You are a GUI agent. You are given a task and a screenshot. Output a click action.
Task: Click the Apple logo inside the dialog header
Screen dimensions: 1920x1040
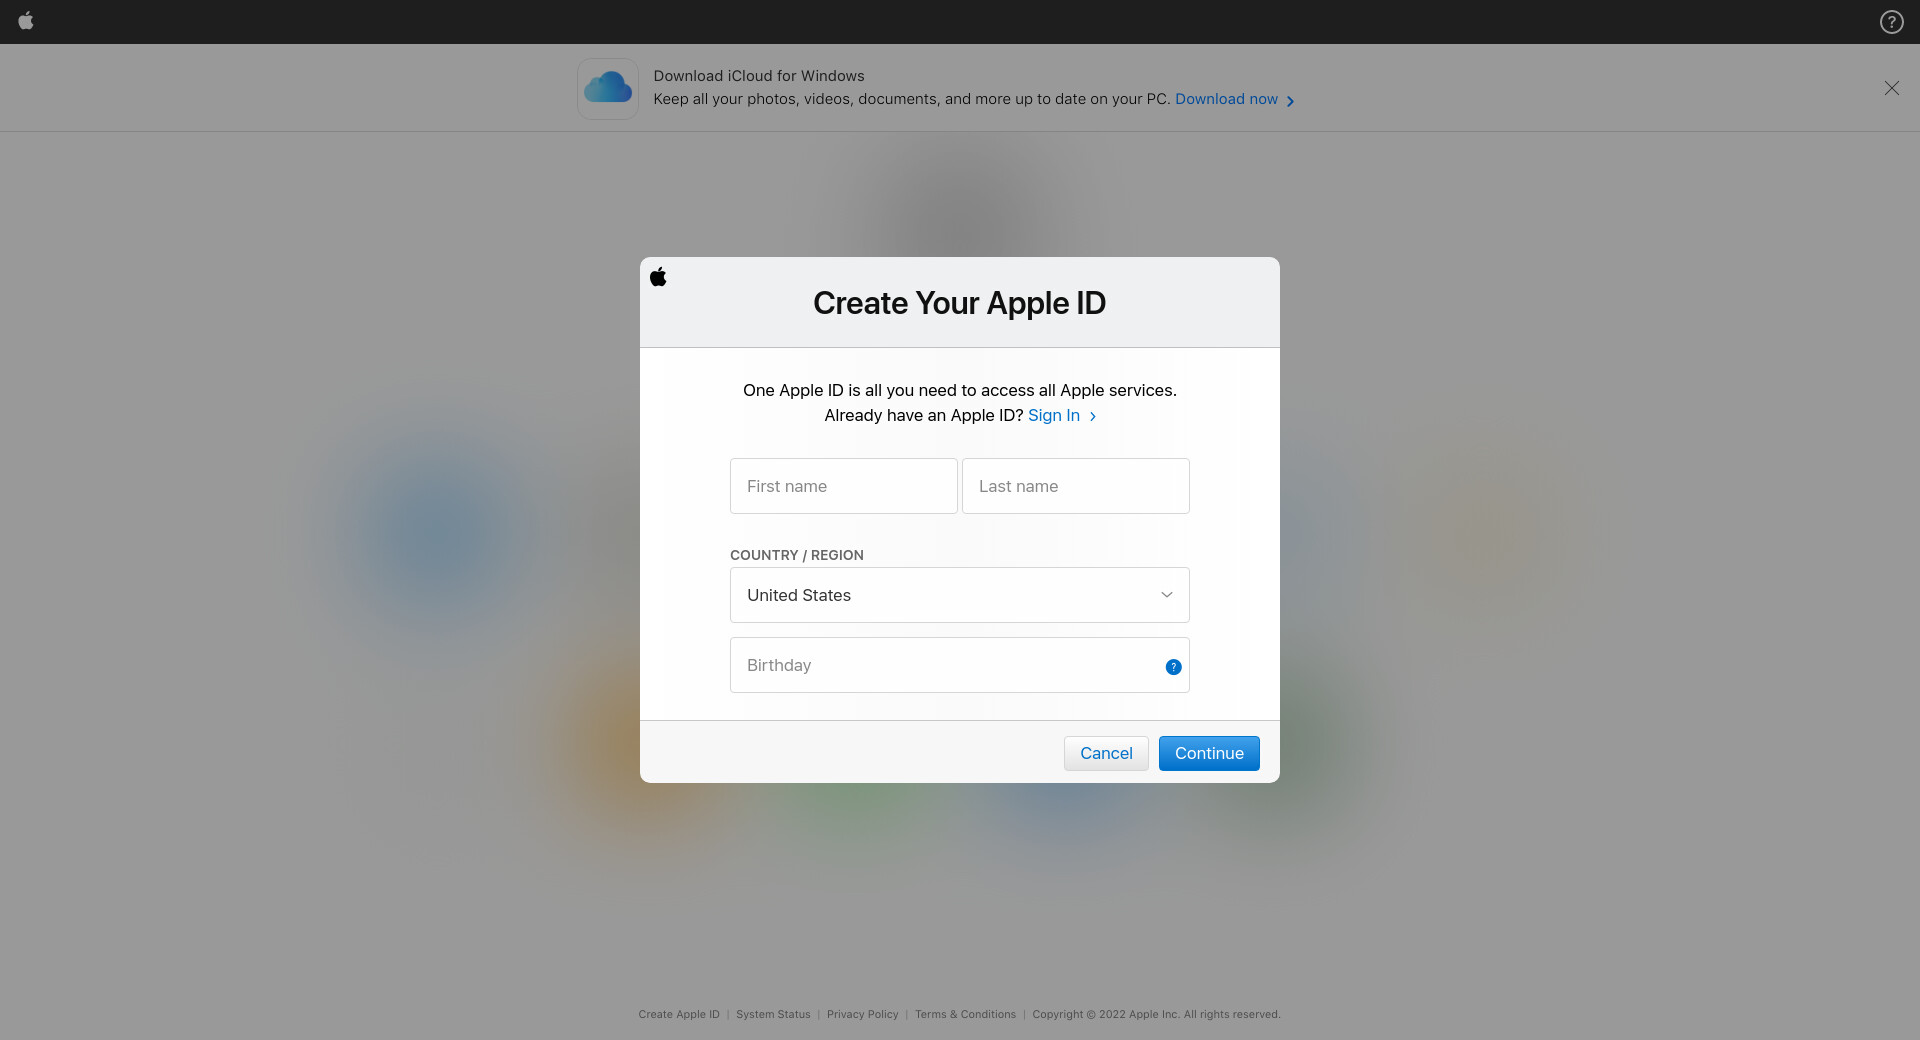click(x=658, y=276)
